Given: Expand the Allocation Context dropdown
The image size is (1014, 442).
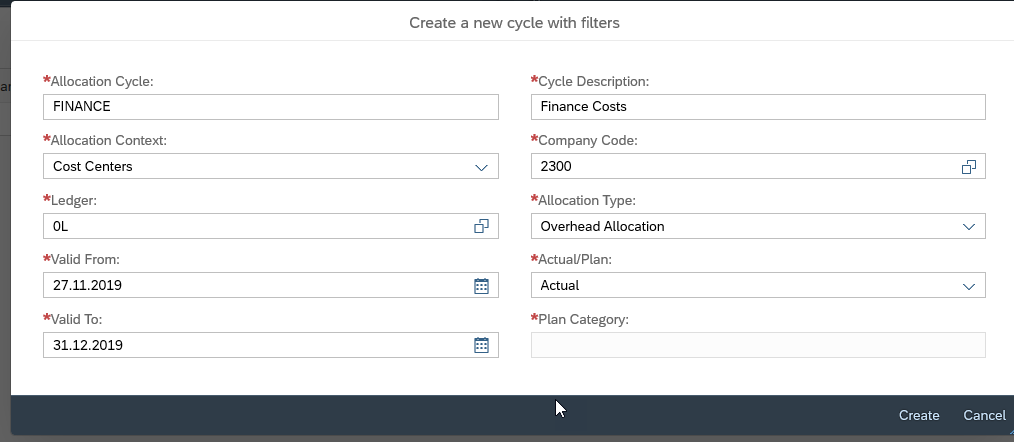Looking at the screenshot, I should pyautogui.click(x=481, y=167).
